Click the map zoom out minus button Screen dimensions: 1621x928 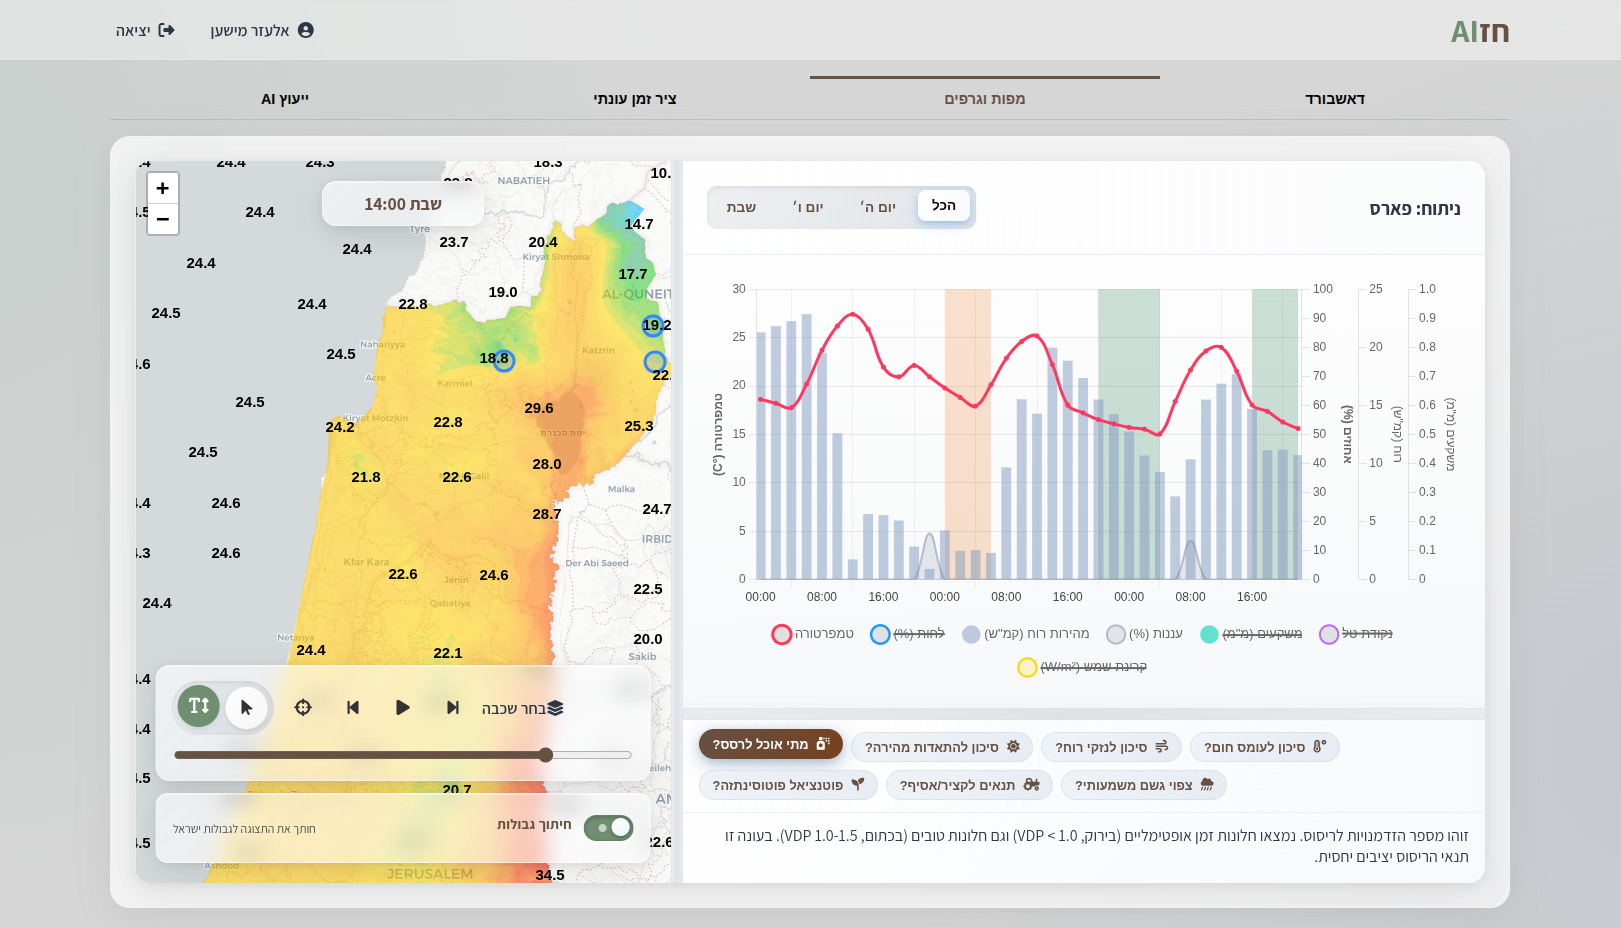coord(163,219)
